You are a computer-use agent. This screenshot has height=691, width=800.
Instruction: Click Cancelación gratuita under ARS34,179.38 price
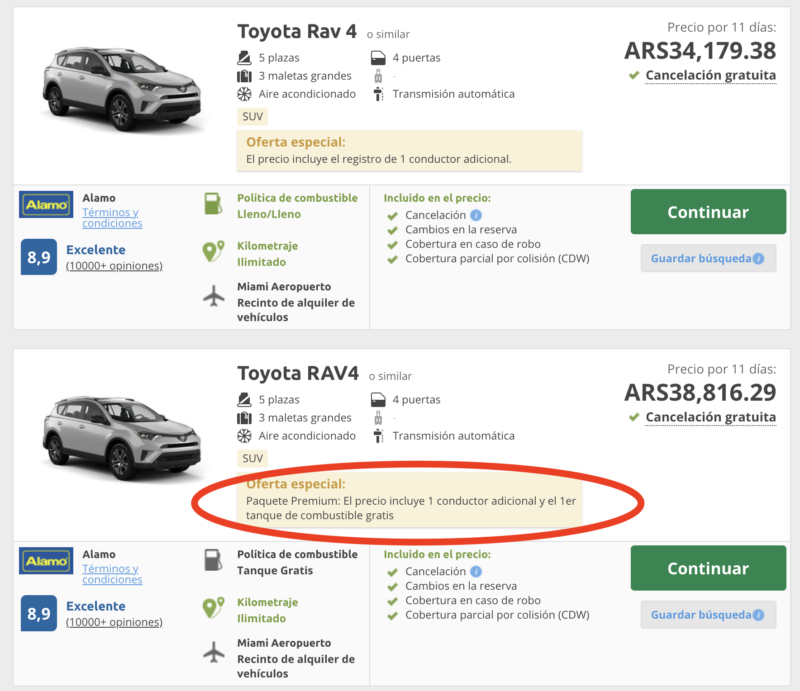pyautogui.click(x=711, y=76)
